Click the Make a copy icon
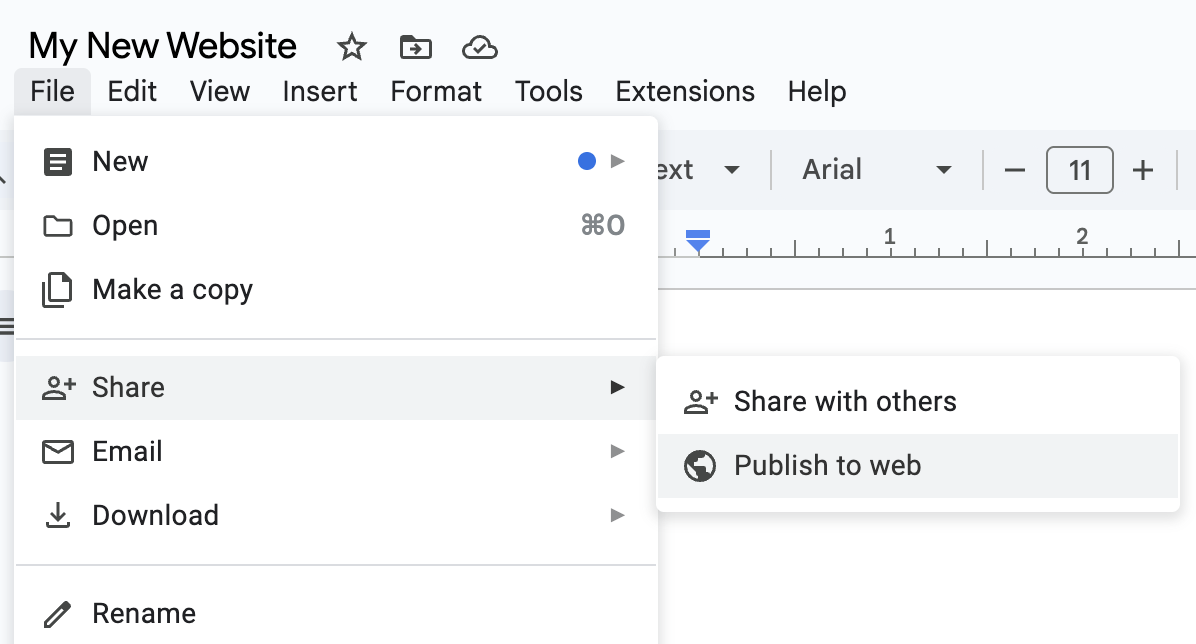 point(58,289)
